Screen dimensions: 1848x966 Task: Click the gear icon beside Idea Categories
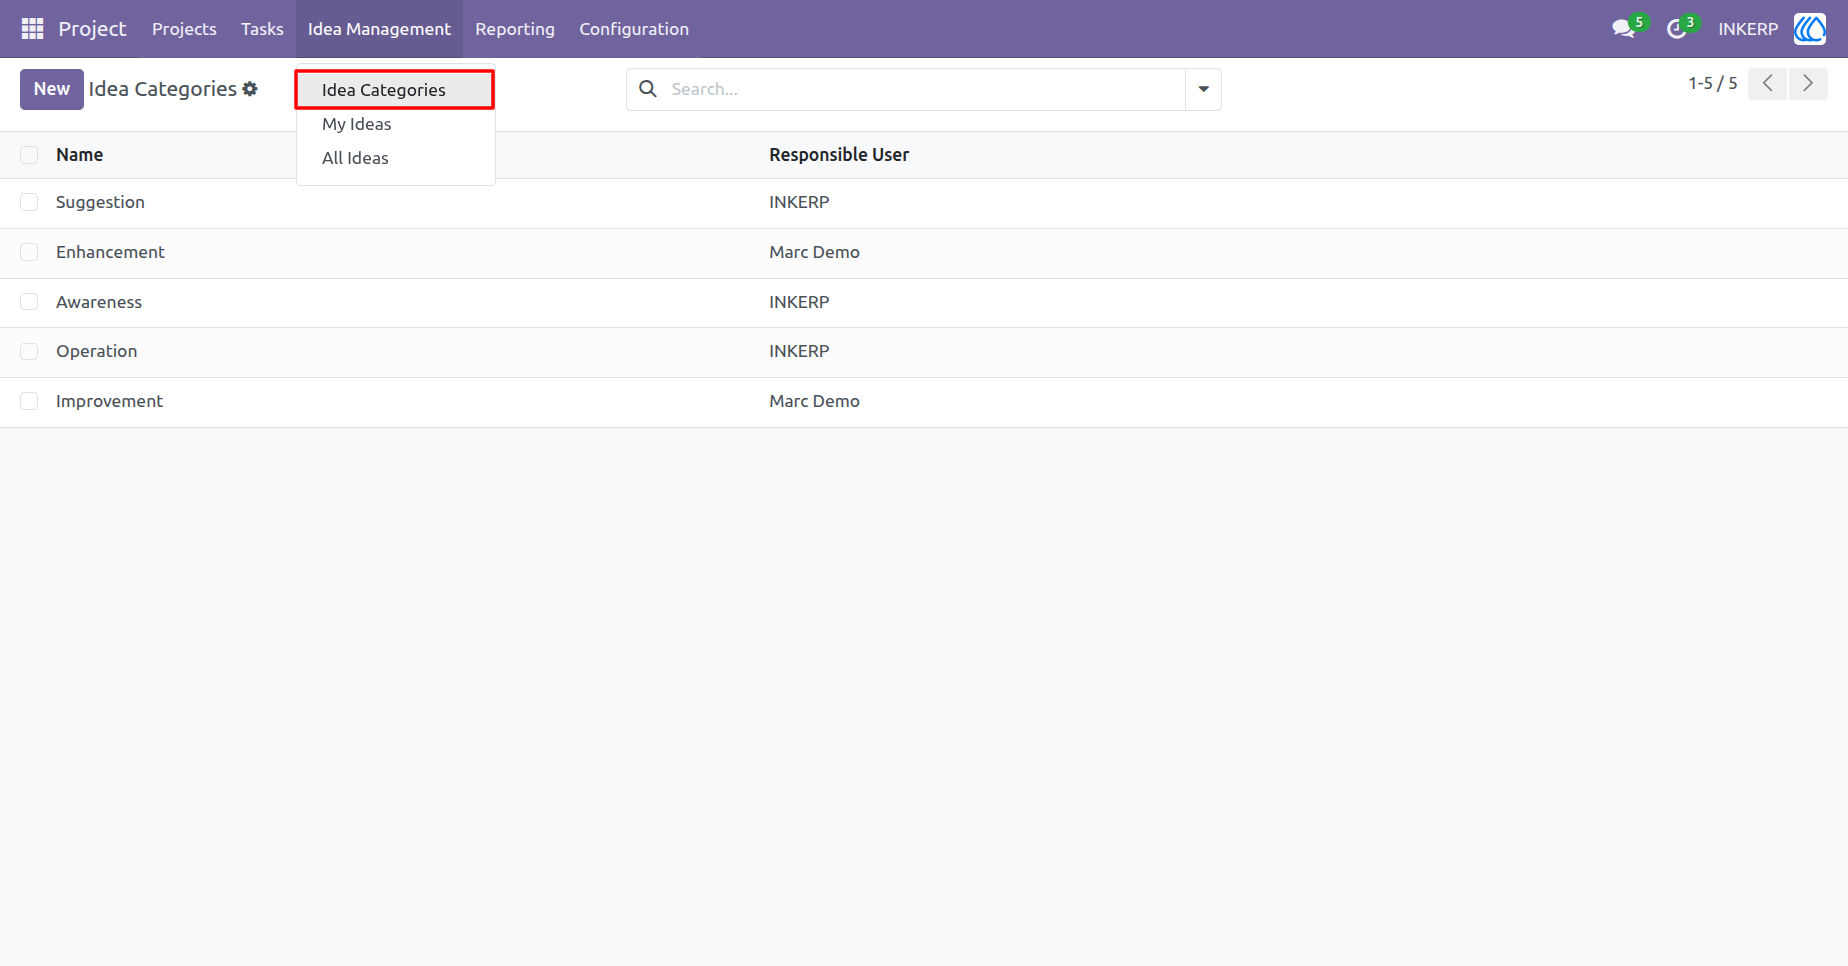coord(250,89)
